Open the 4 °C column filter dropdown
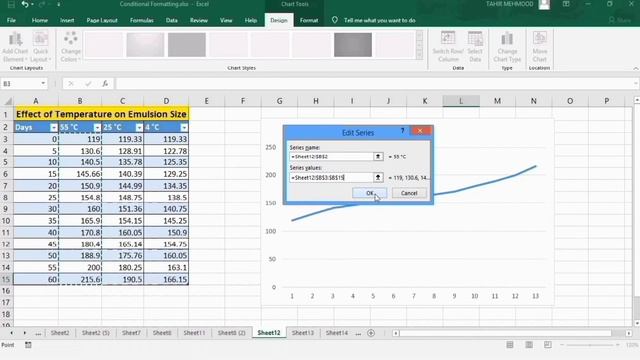The image size is (640, 360). (x=184, y=128)
